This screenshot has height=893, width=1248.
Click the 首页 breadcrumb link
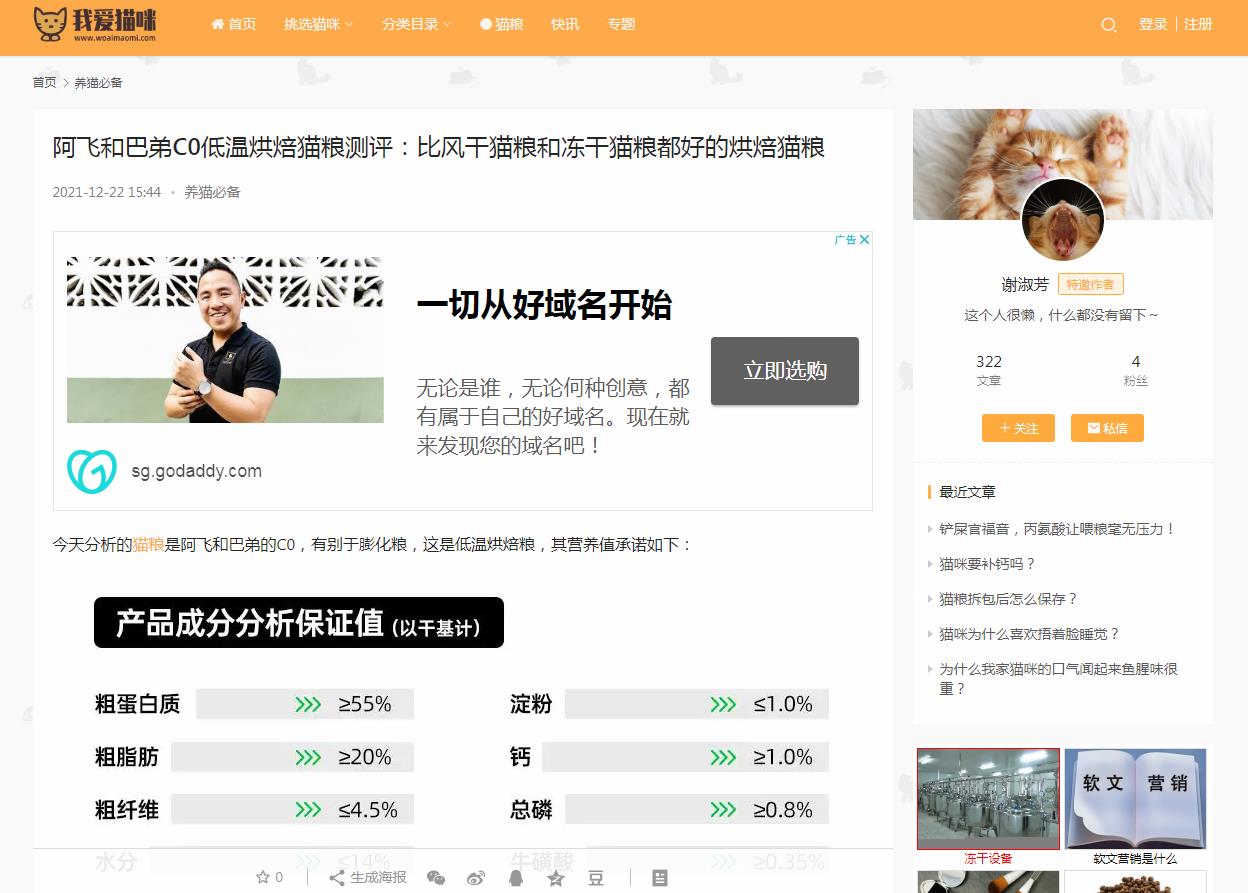[44, 83]
